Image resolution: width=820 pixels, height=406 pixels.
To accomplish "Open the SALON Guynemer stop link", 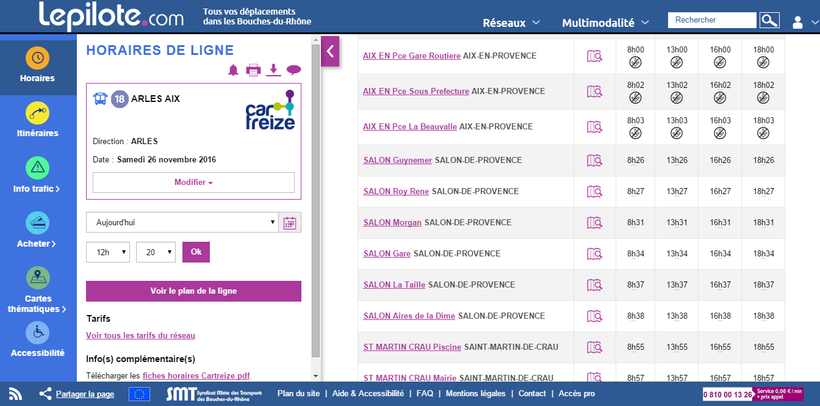I will (397, 160).
